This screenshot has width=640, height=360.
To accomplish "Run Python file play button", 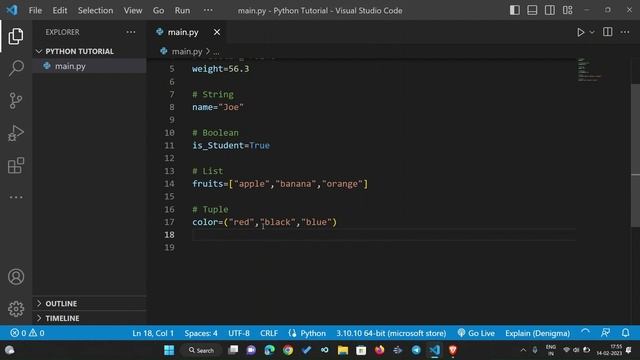I will [580, 32].
